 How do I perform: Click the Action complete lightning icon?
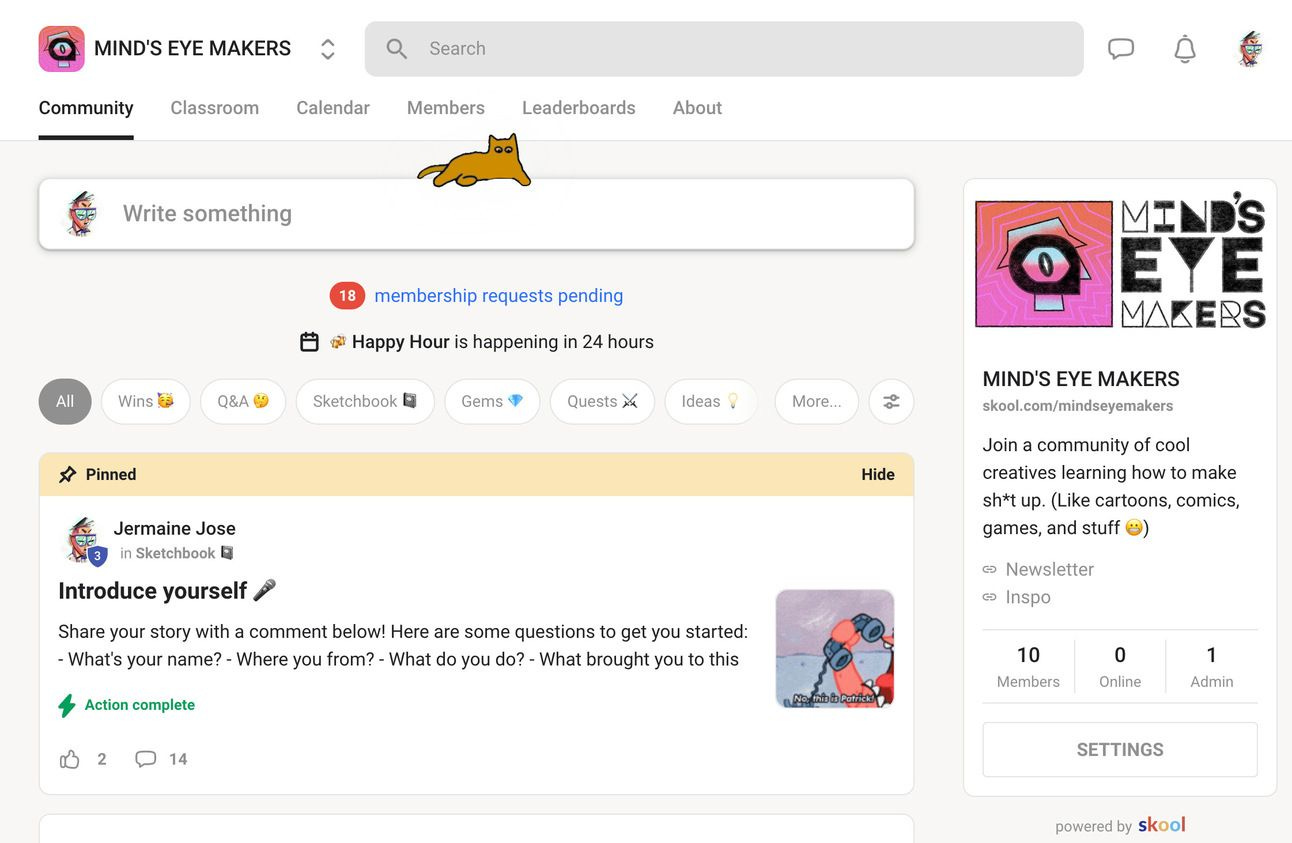pyautogui.click(x=67, y=706)
